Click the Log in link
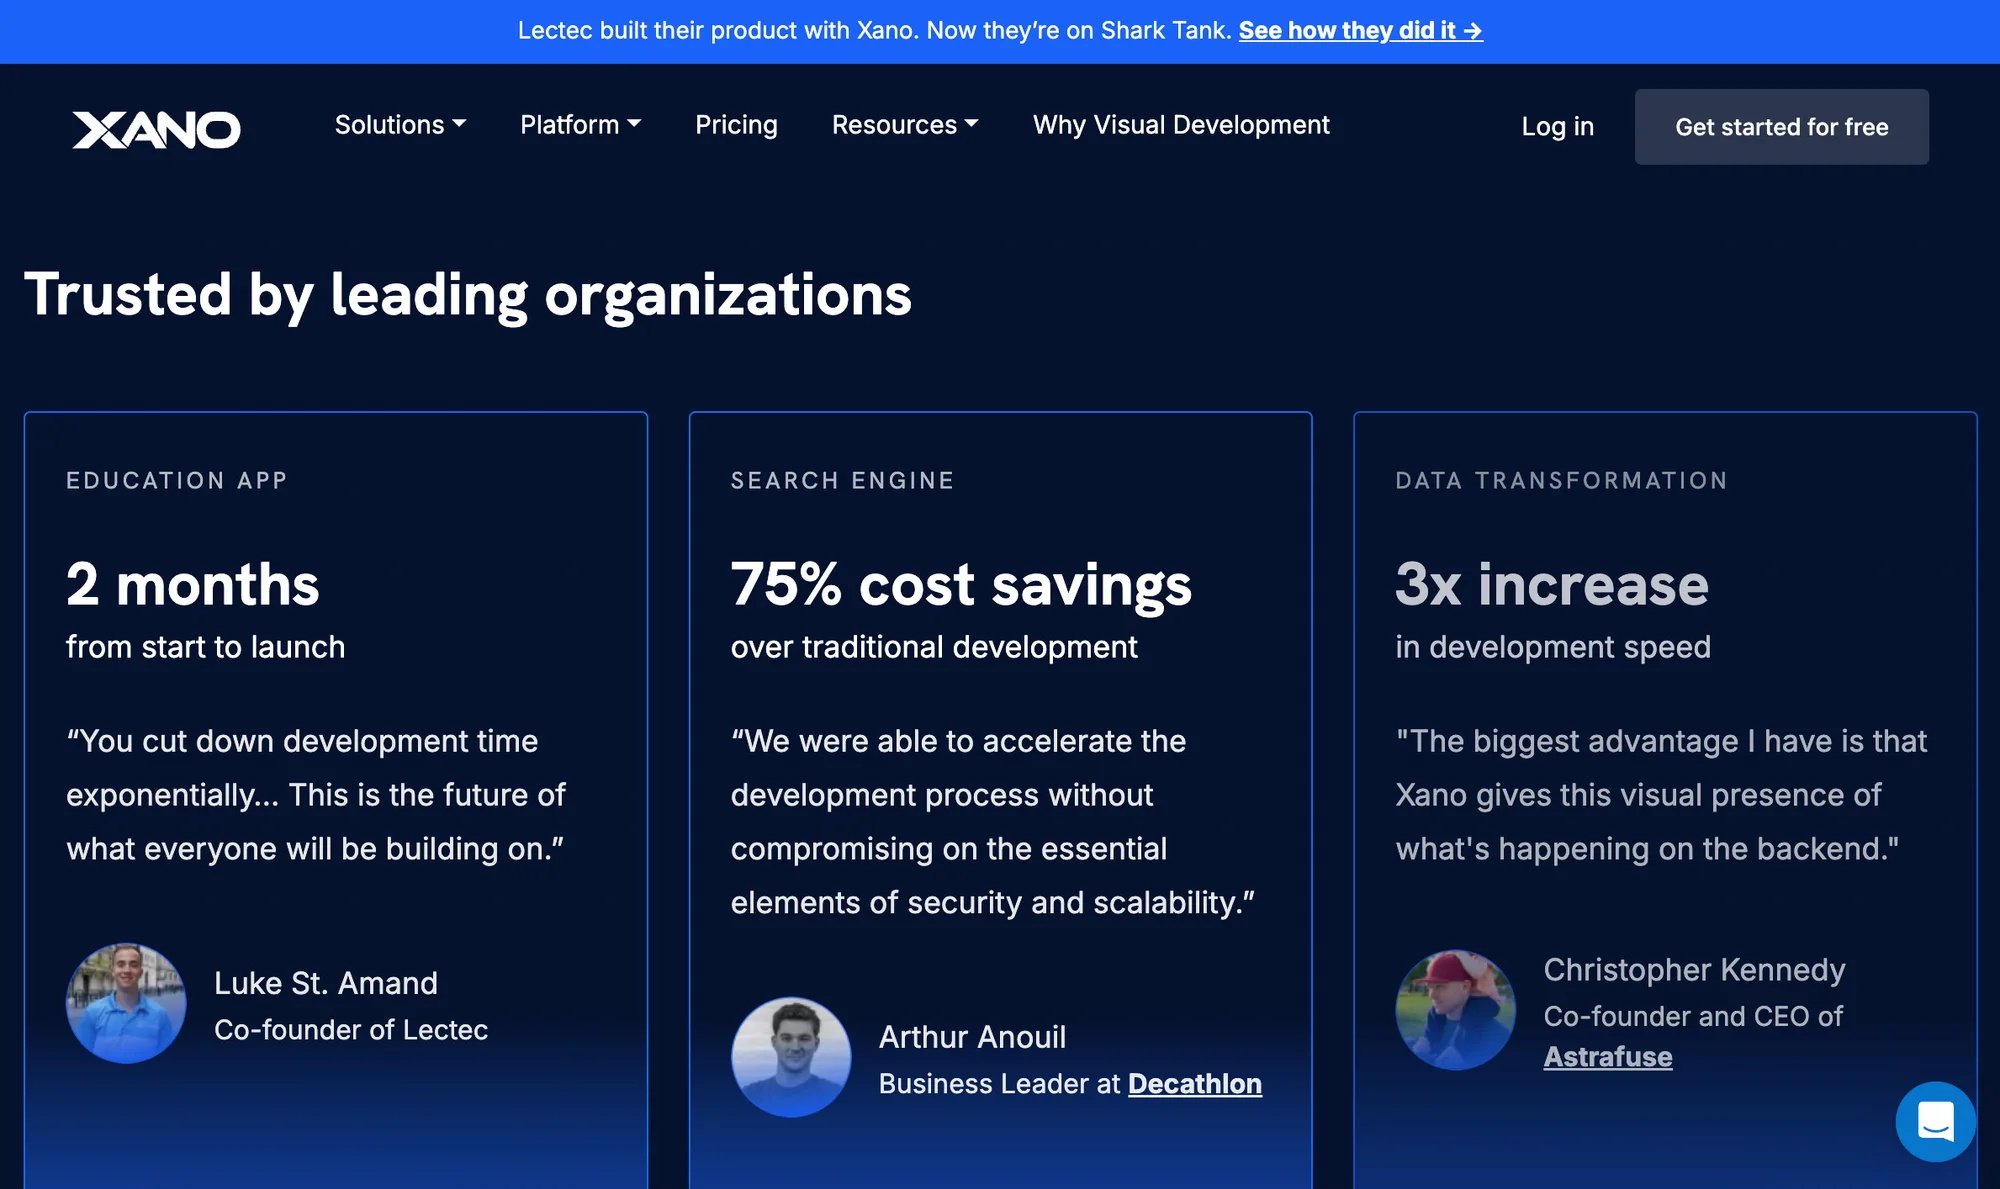 (x=1557, y=127)
